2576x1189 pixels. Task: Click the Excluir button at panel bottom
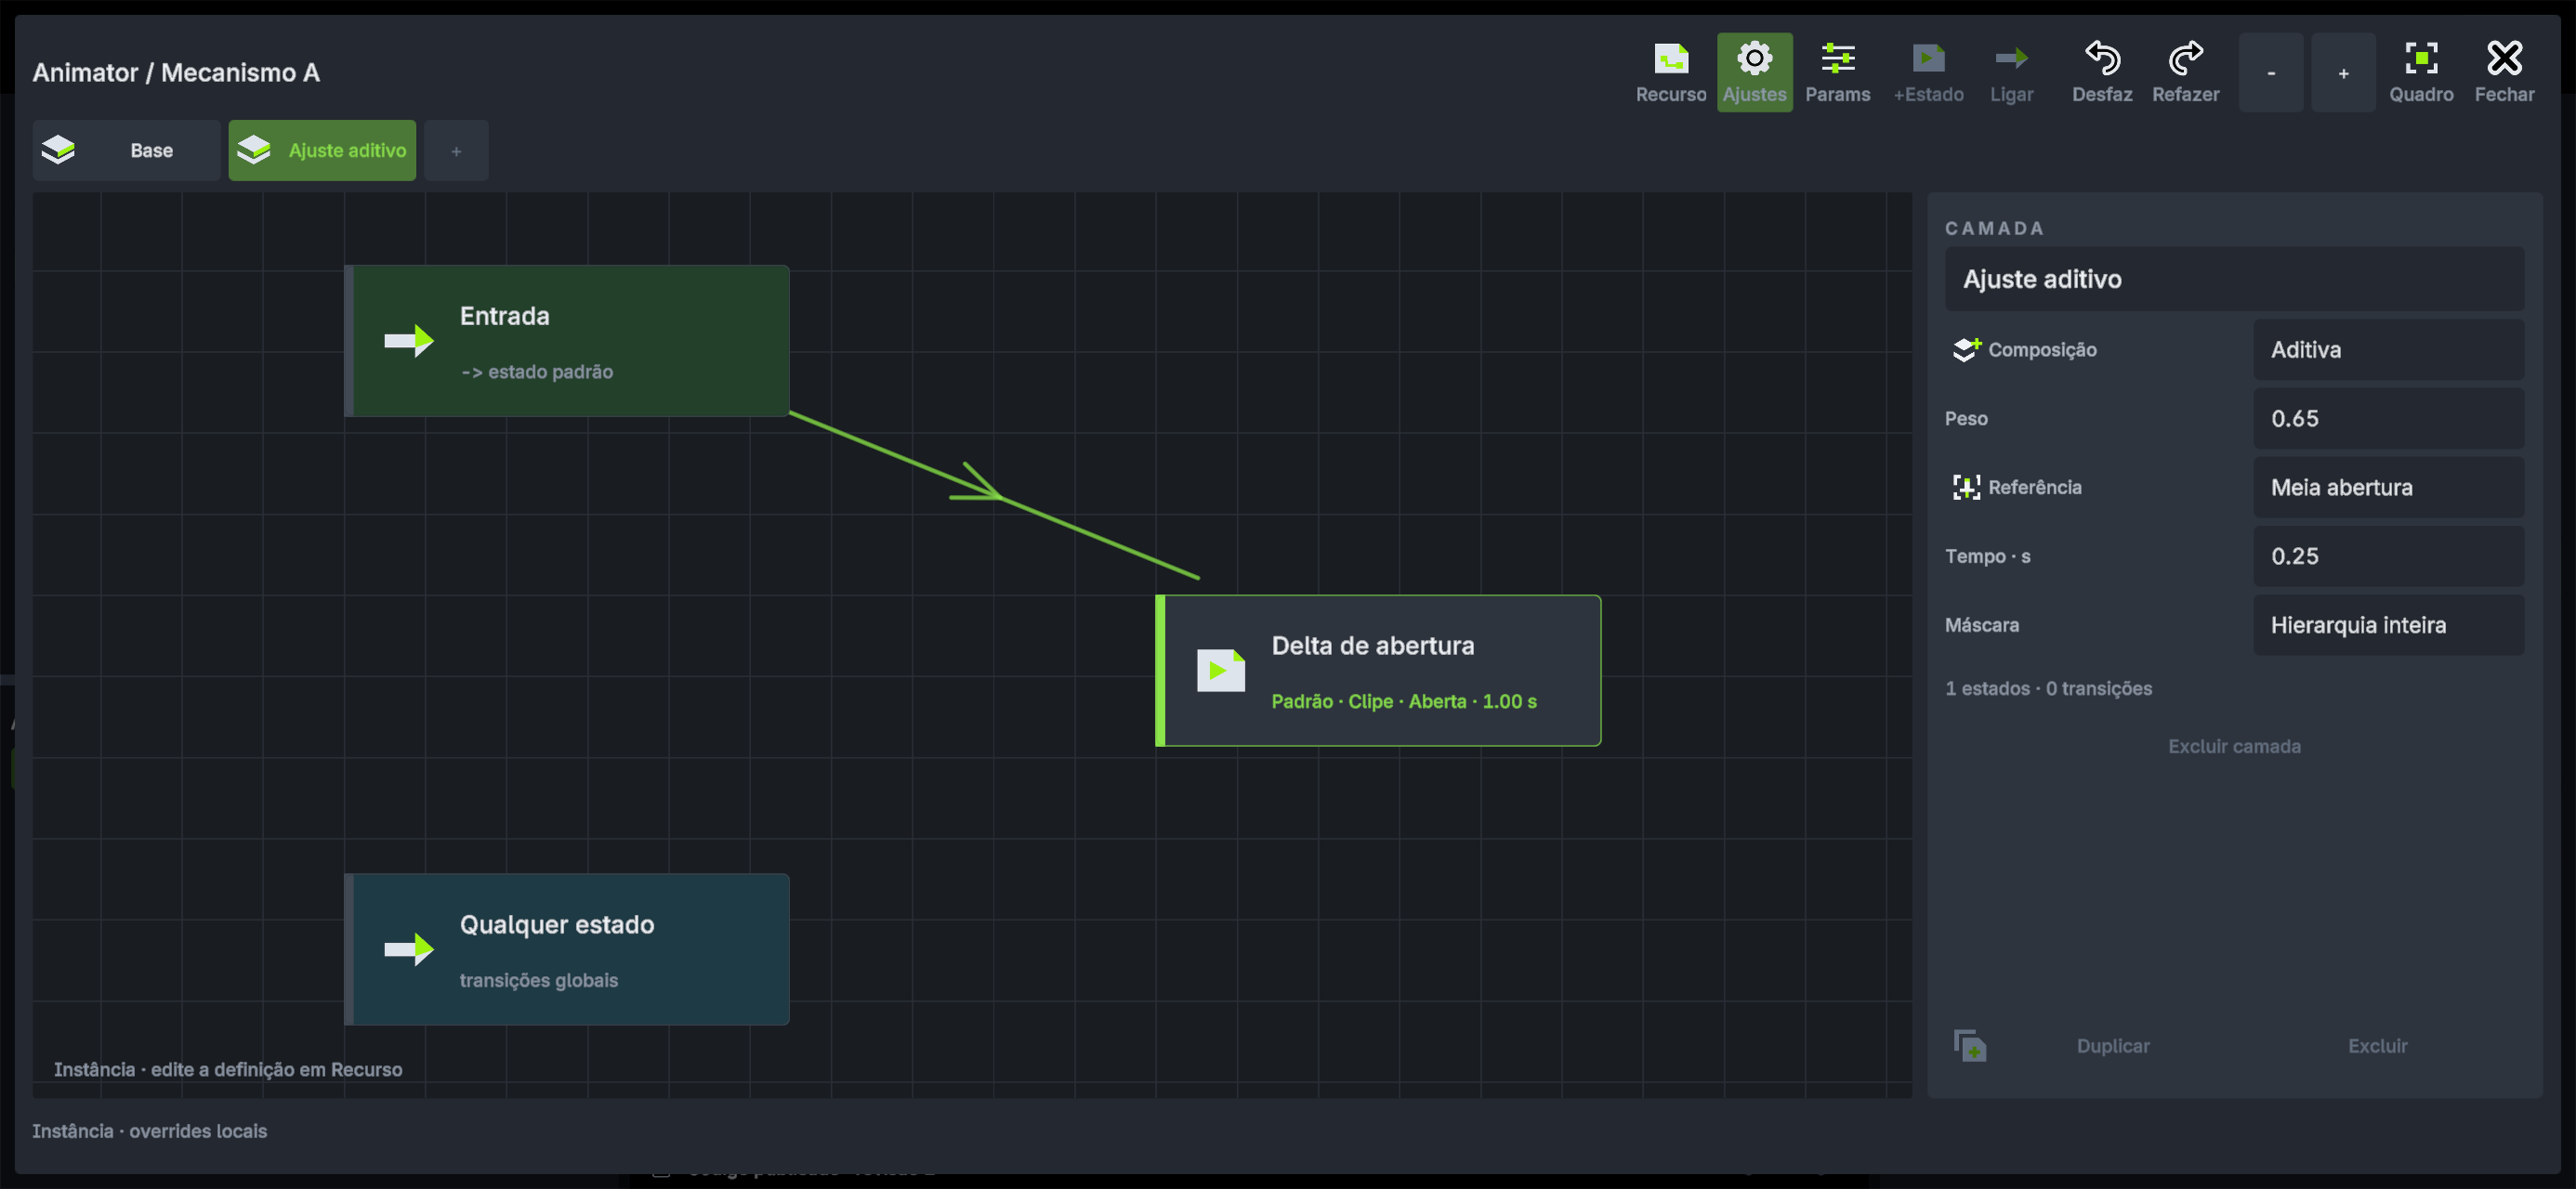coord(2377,1046)
